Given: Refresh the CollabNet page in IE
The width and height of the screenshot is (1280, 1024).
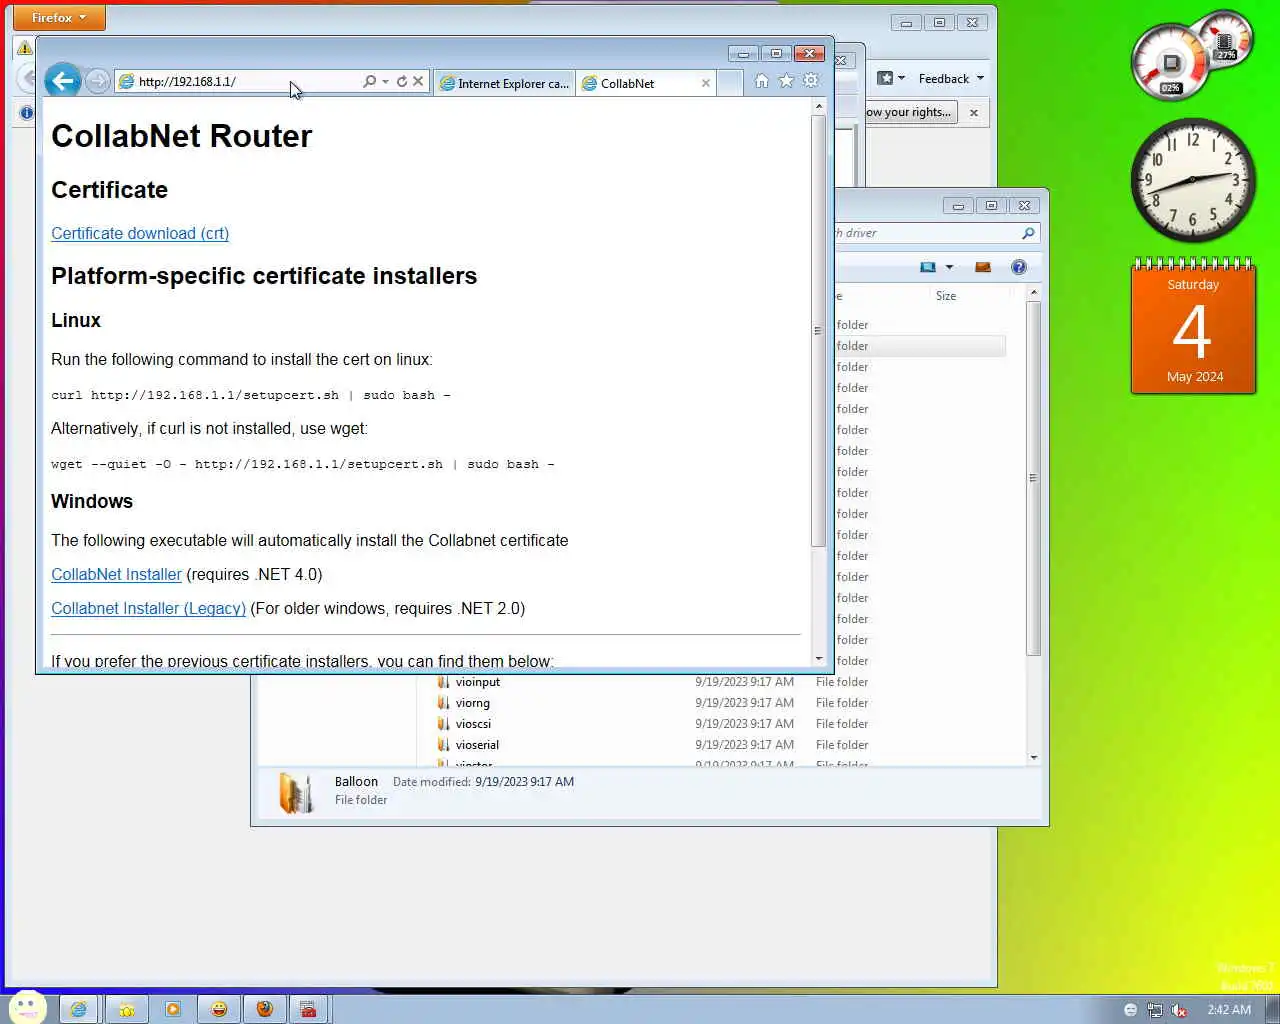Looking at the screenshot, I should [x=402, y=81].
